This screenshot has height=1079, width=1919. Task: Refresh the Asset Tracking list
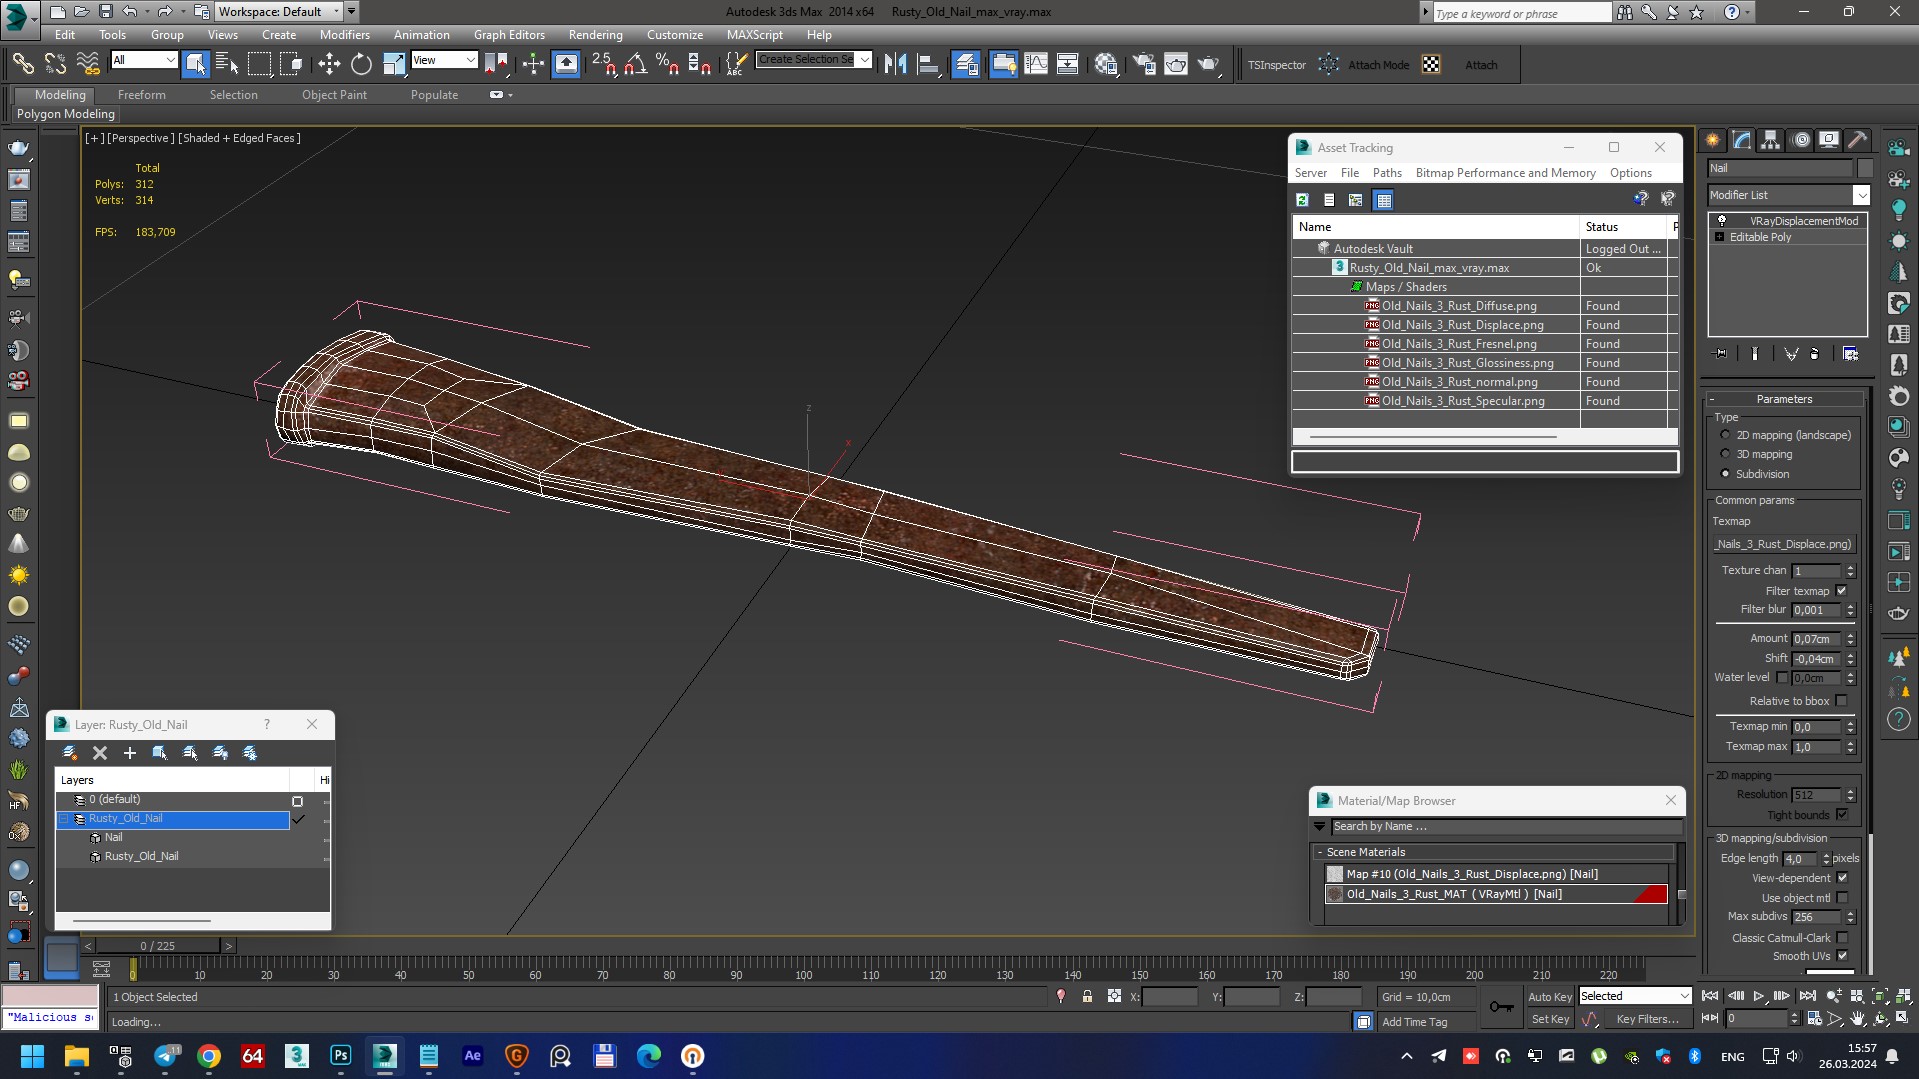click(x=1302, y=200)
